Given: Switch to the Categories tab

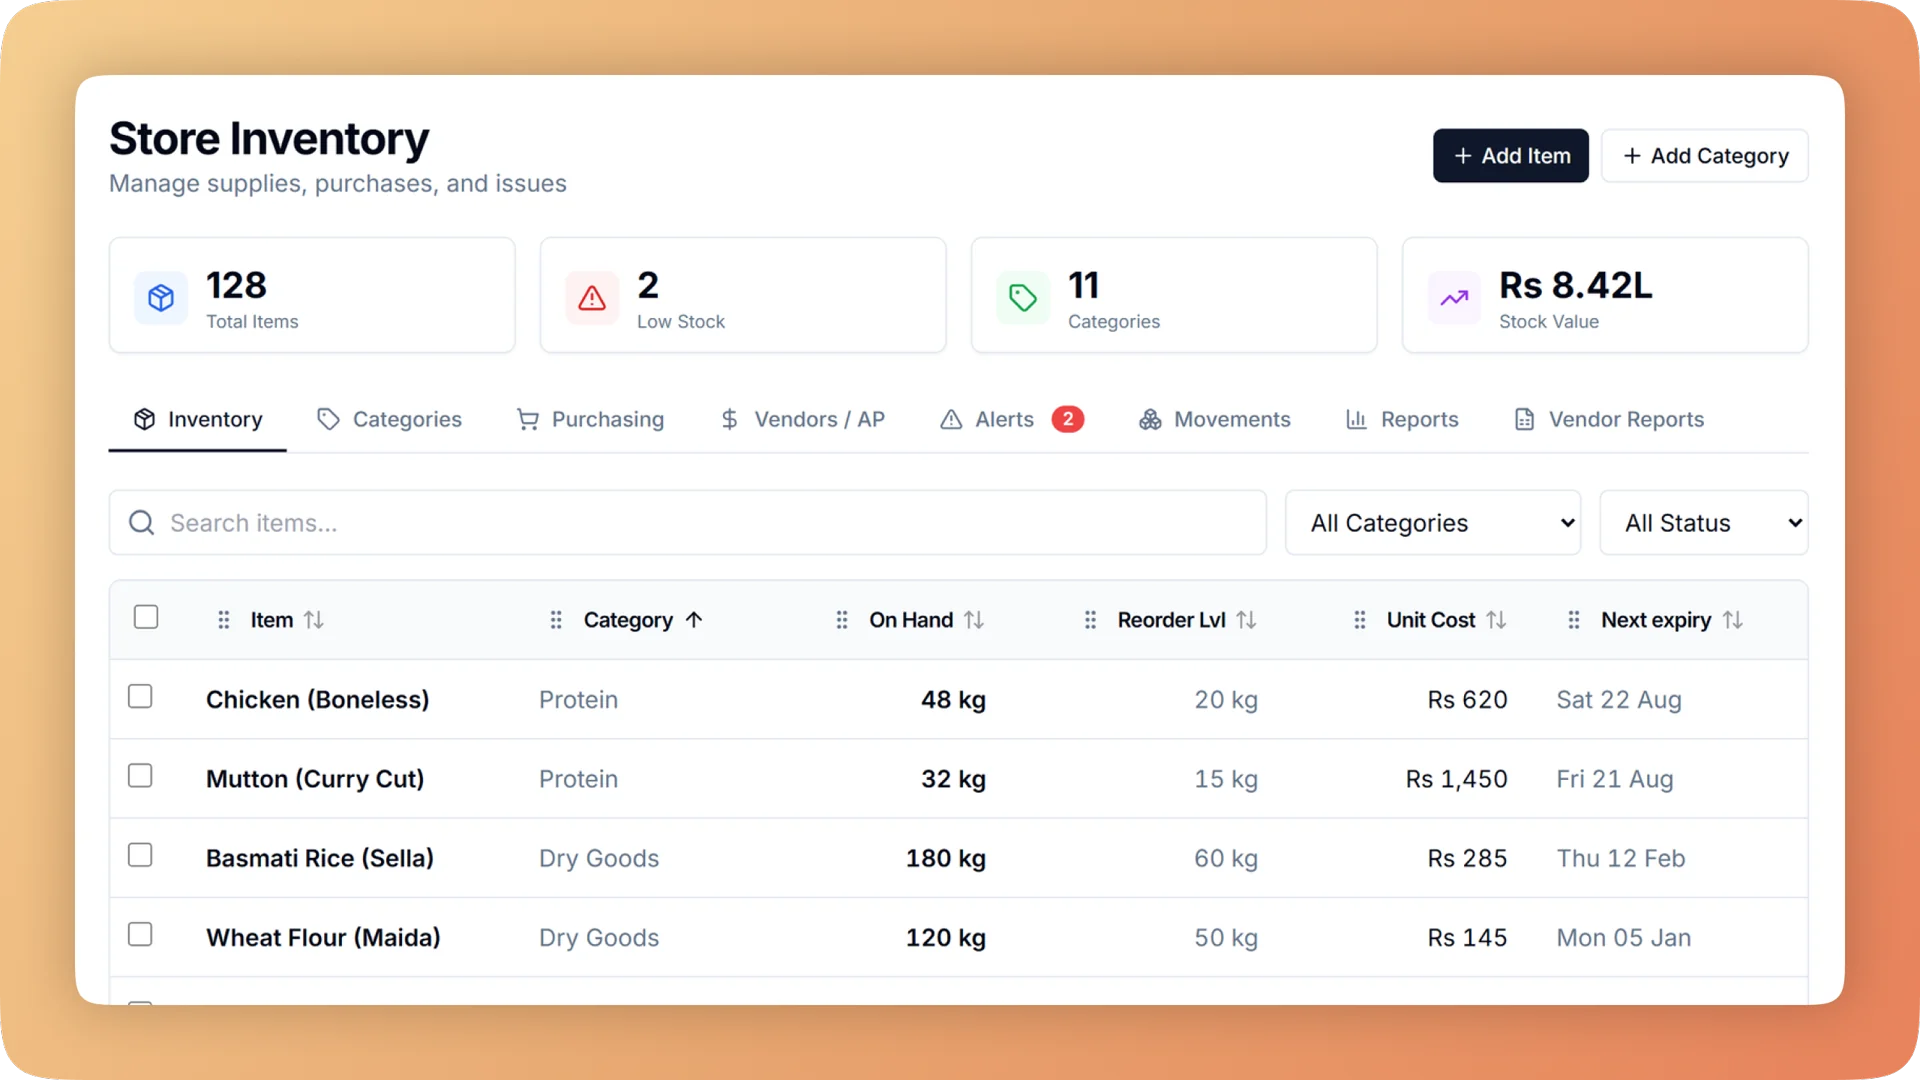Looking at the screenshot, I should 389,420.
